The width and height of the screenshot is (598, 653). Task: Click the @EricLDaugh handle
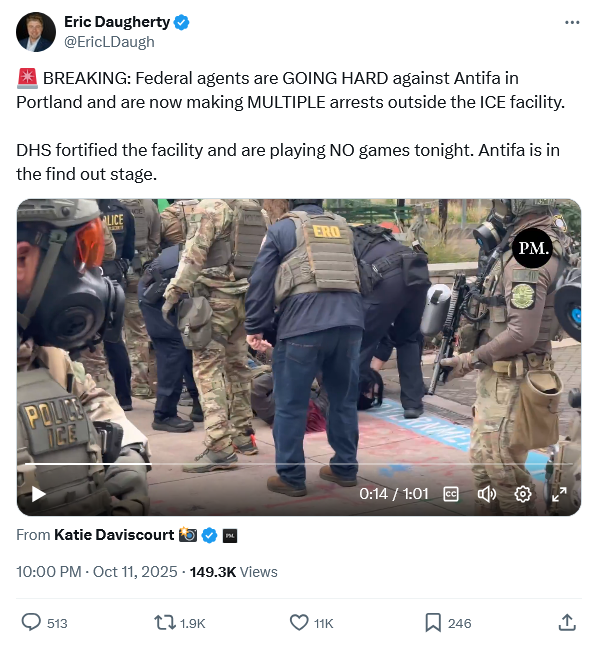pyautogui.click(x=109, y=42)
